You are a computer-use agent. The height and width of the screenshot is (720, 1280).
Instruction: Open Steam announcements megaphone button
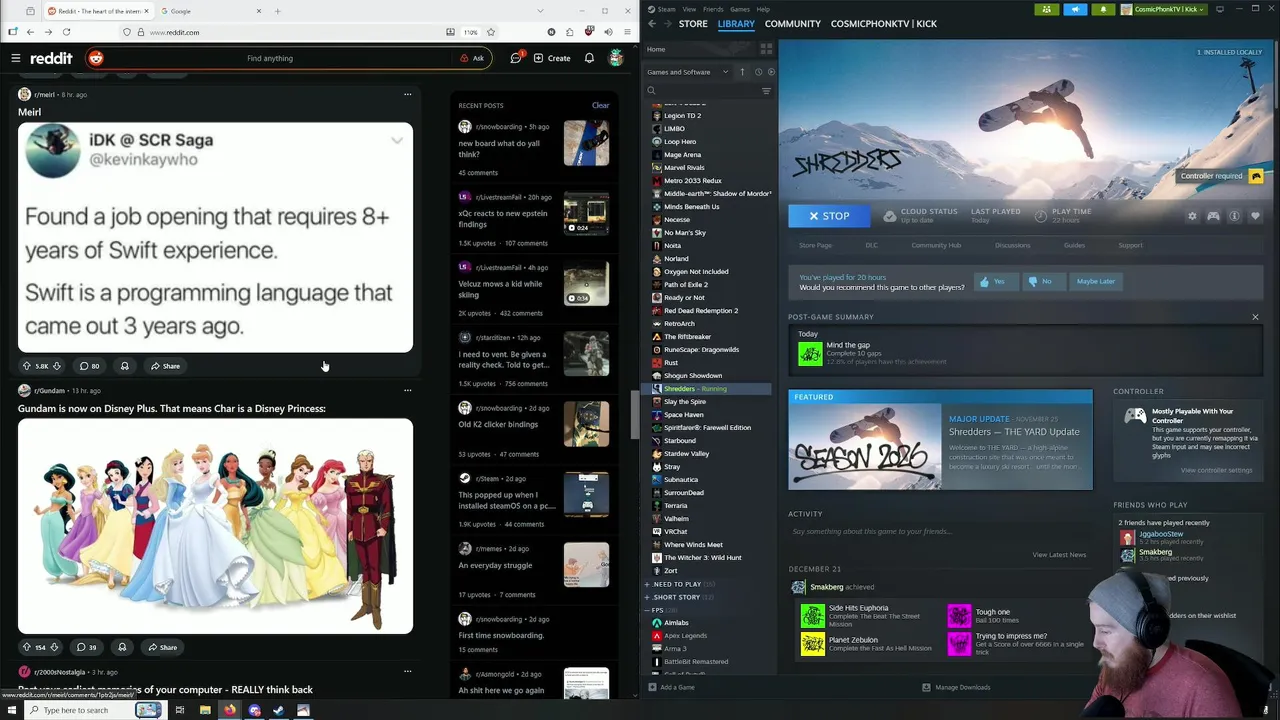[1075, 9]
